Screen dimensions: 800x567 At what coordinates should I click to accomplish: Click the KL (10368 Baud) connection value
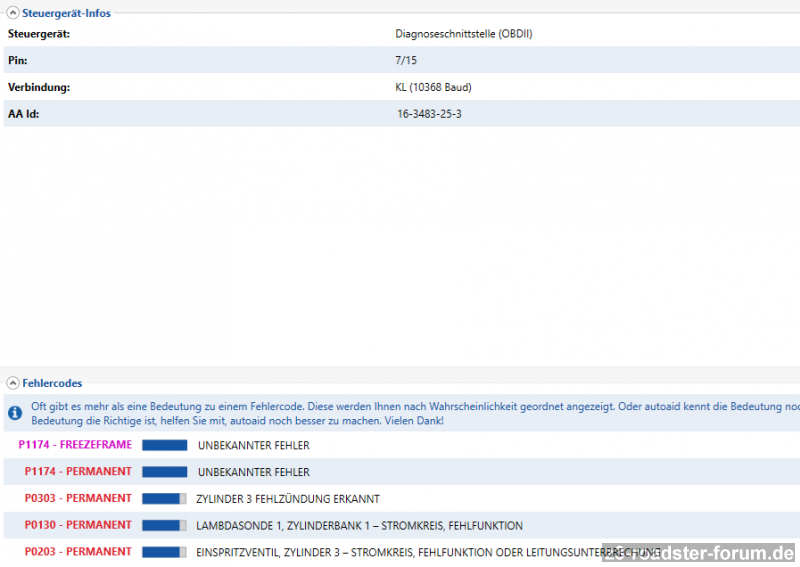pos(433,87)
